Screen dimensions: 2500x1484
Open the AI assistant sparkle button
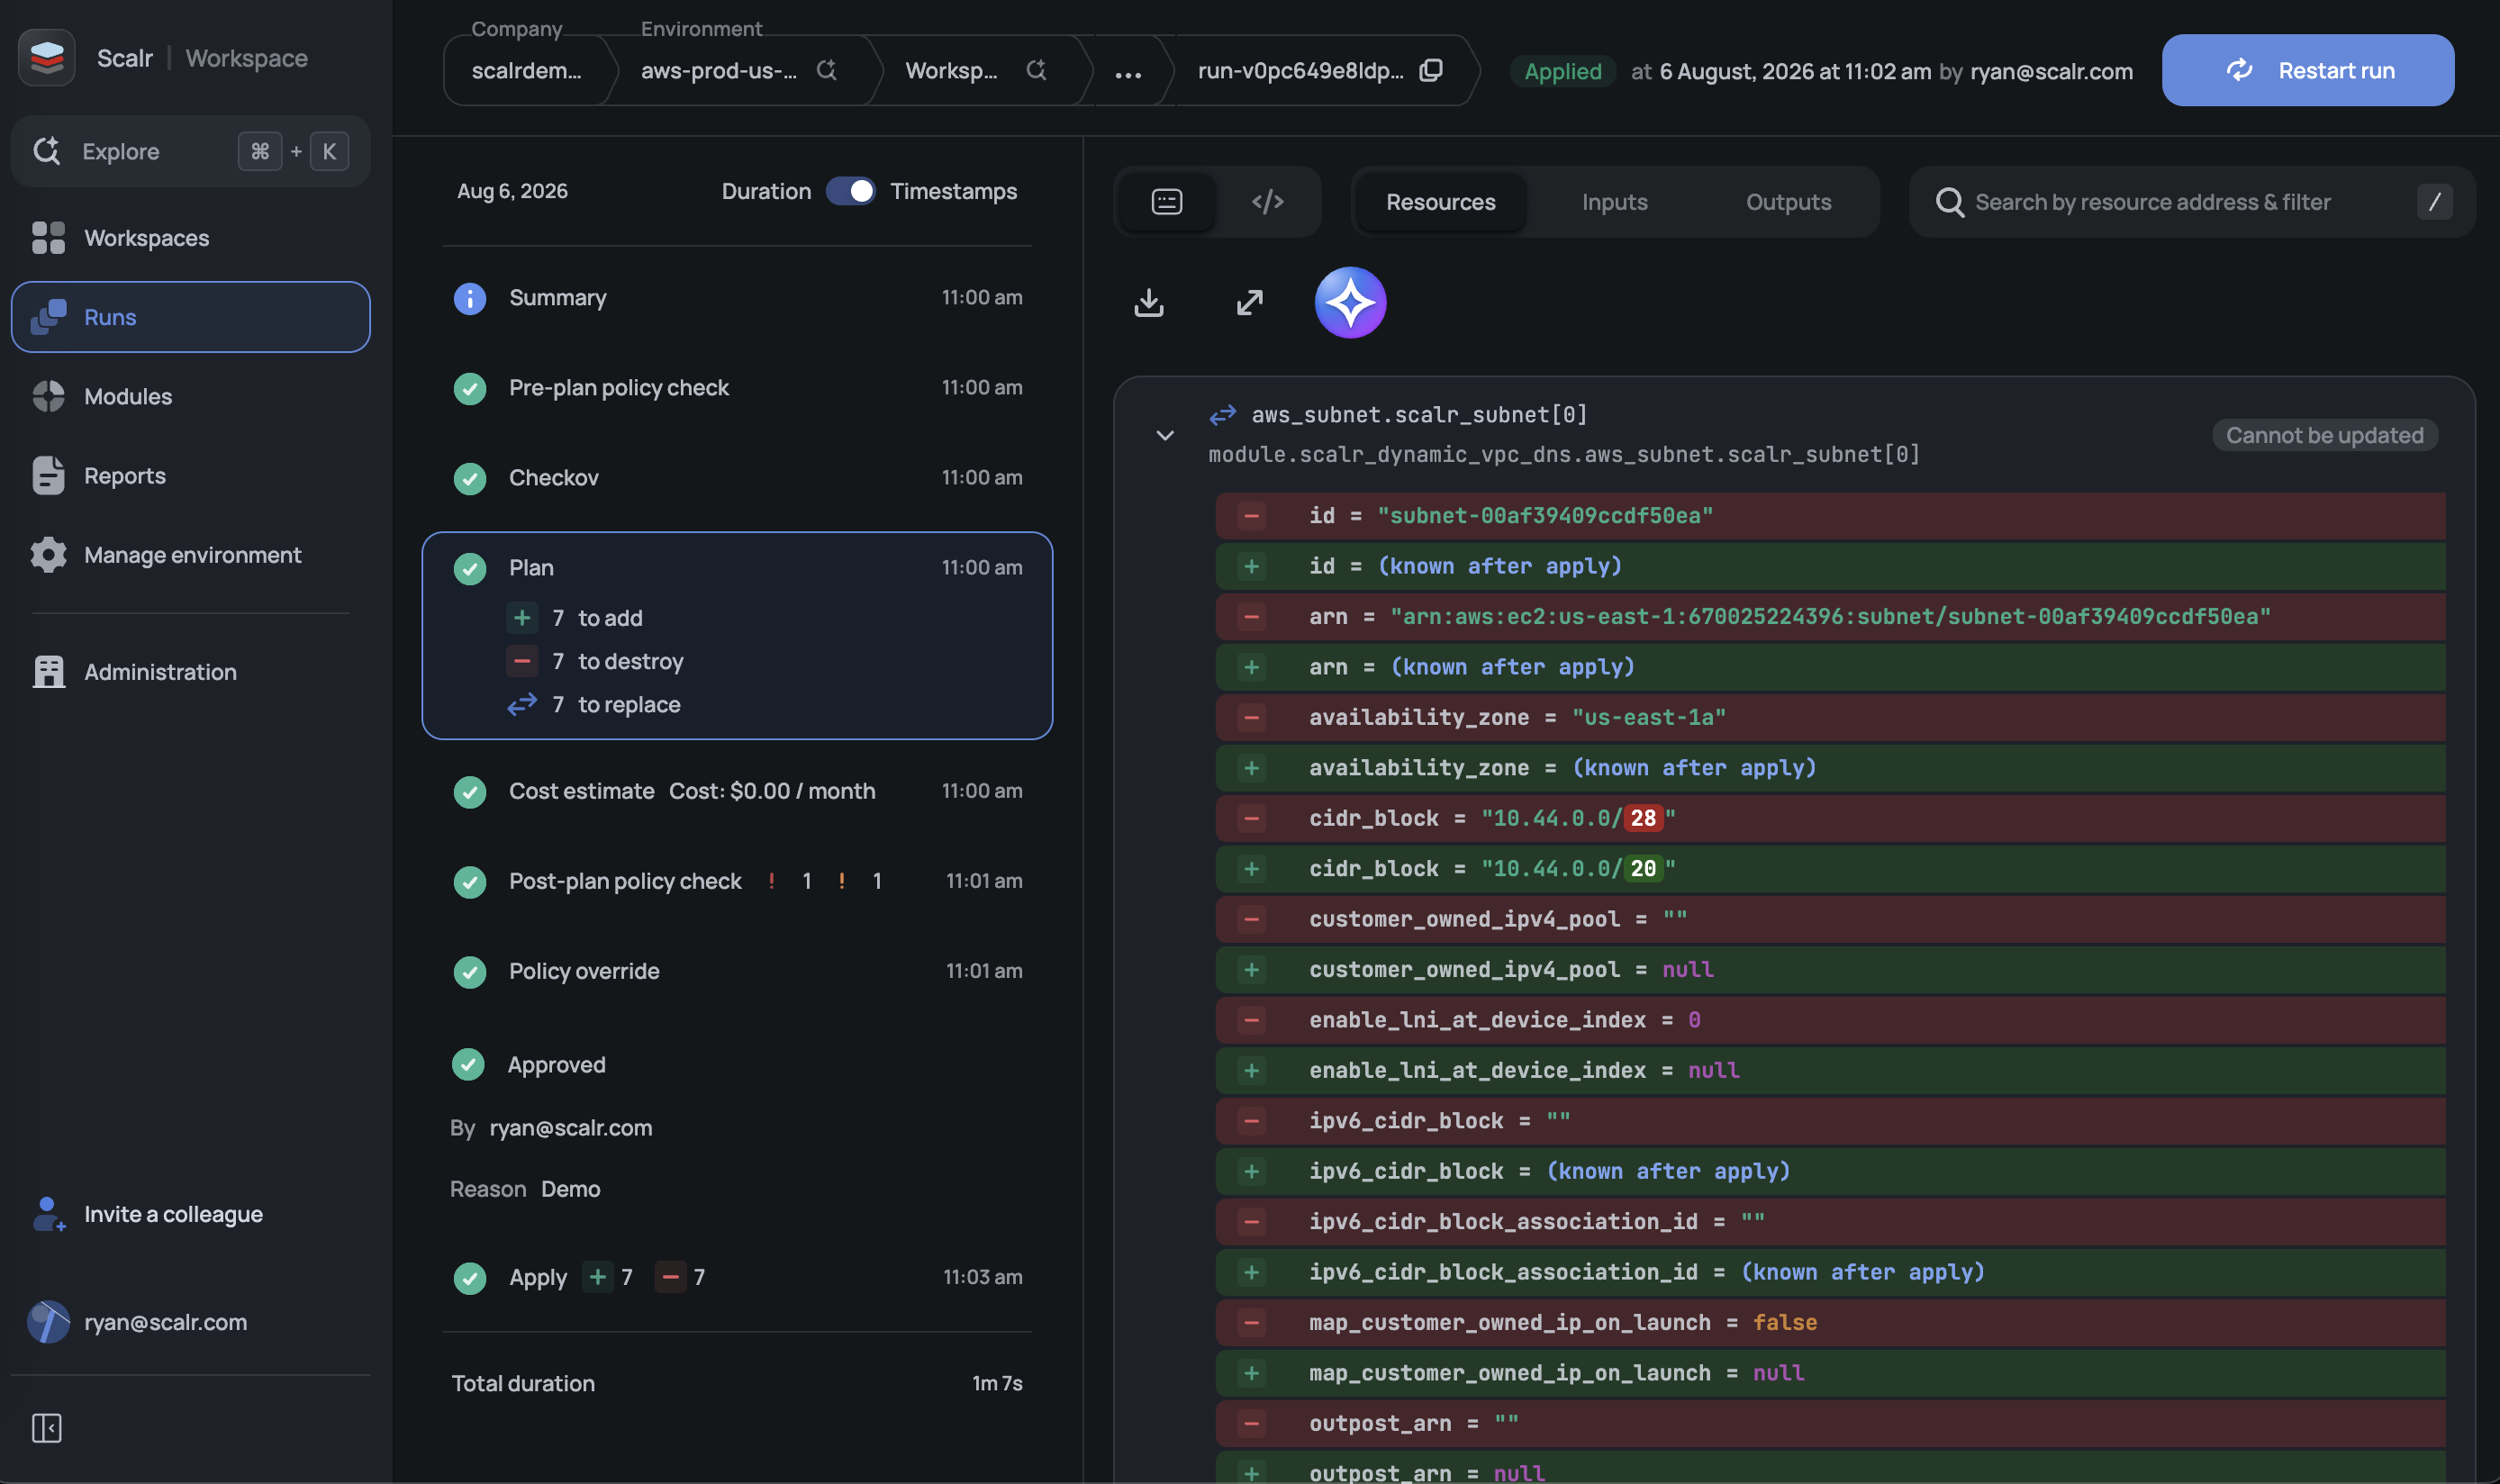coord(1350,302)
